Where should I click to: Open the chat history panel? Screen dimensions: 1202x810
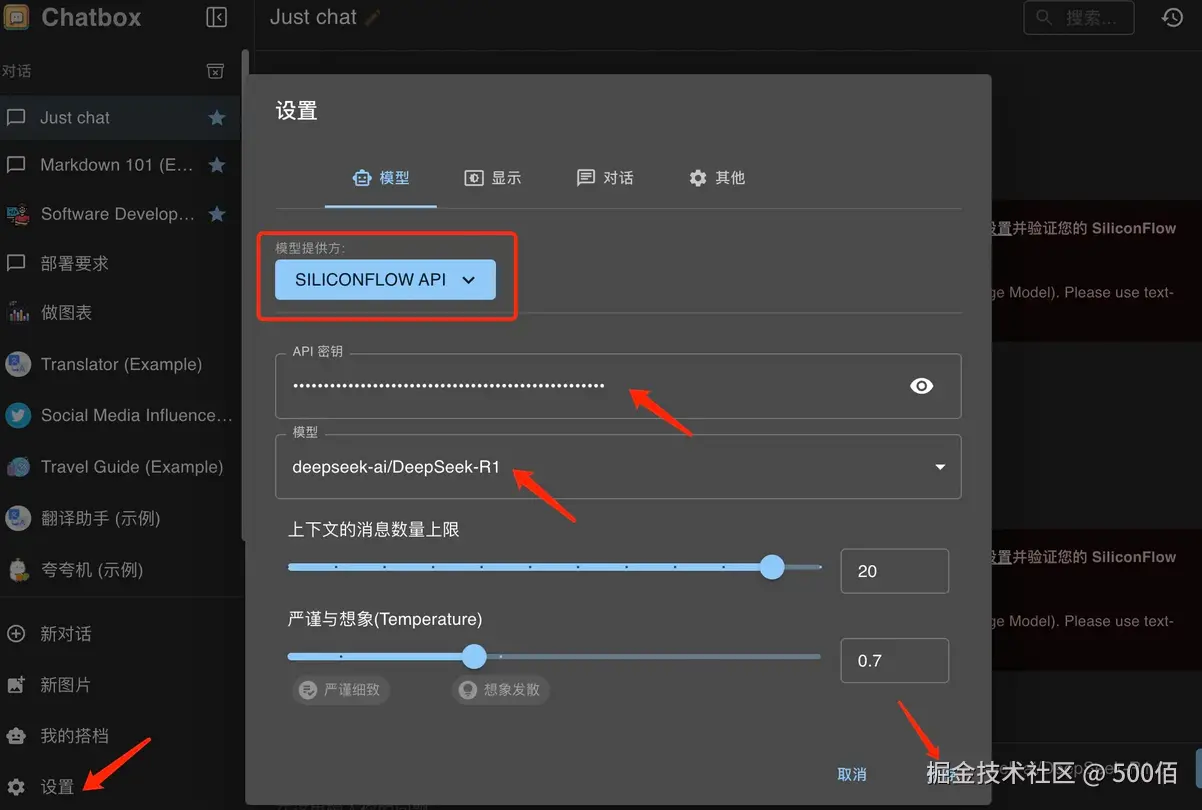[1171, 17]
